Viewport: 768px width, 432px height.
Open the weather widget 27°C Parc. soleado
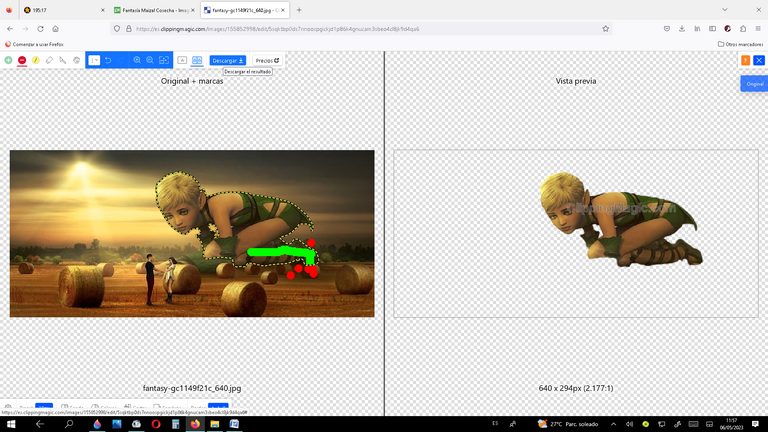point(567,424)
